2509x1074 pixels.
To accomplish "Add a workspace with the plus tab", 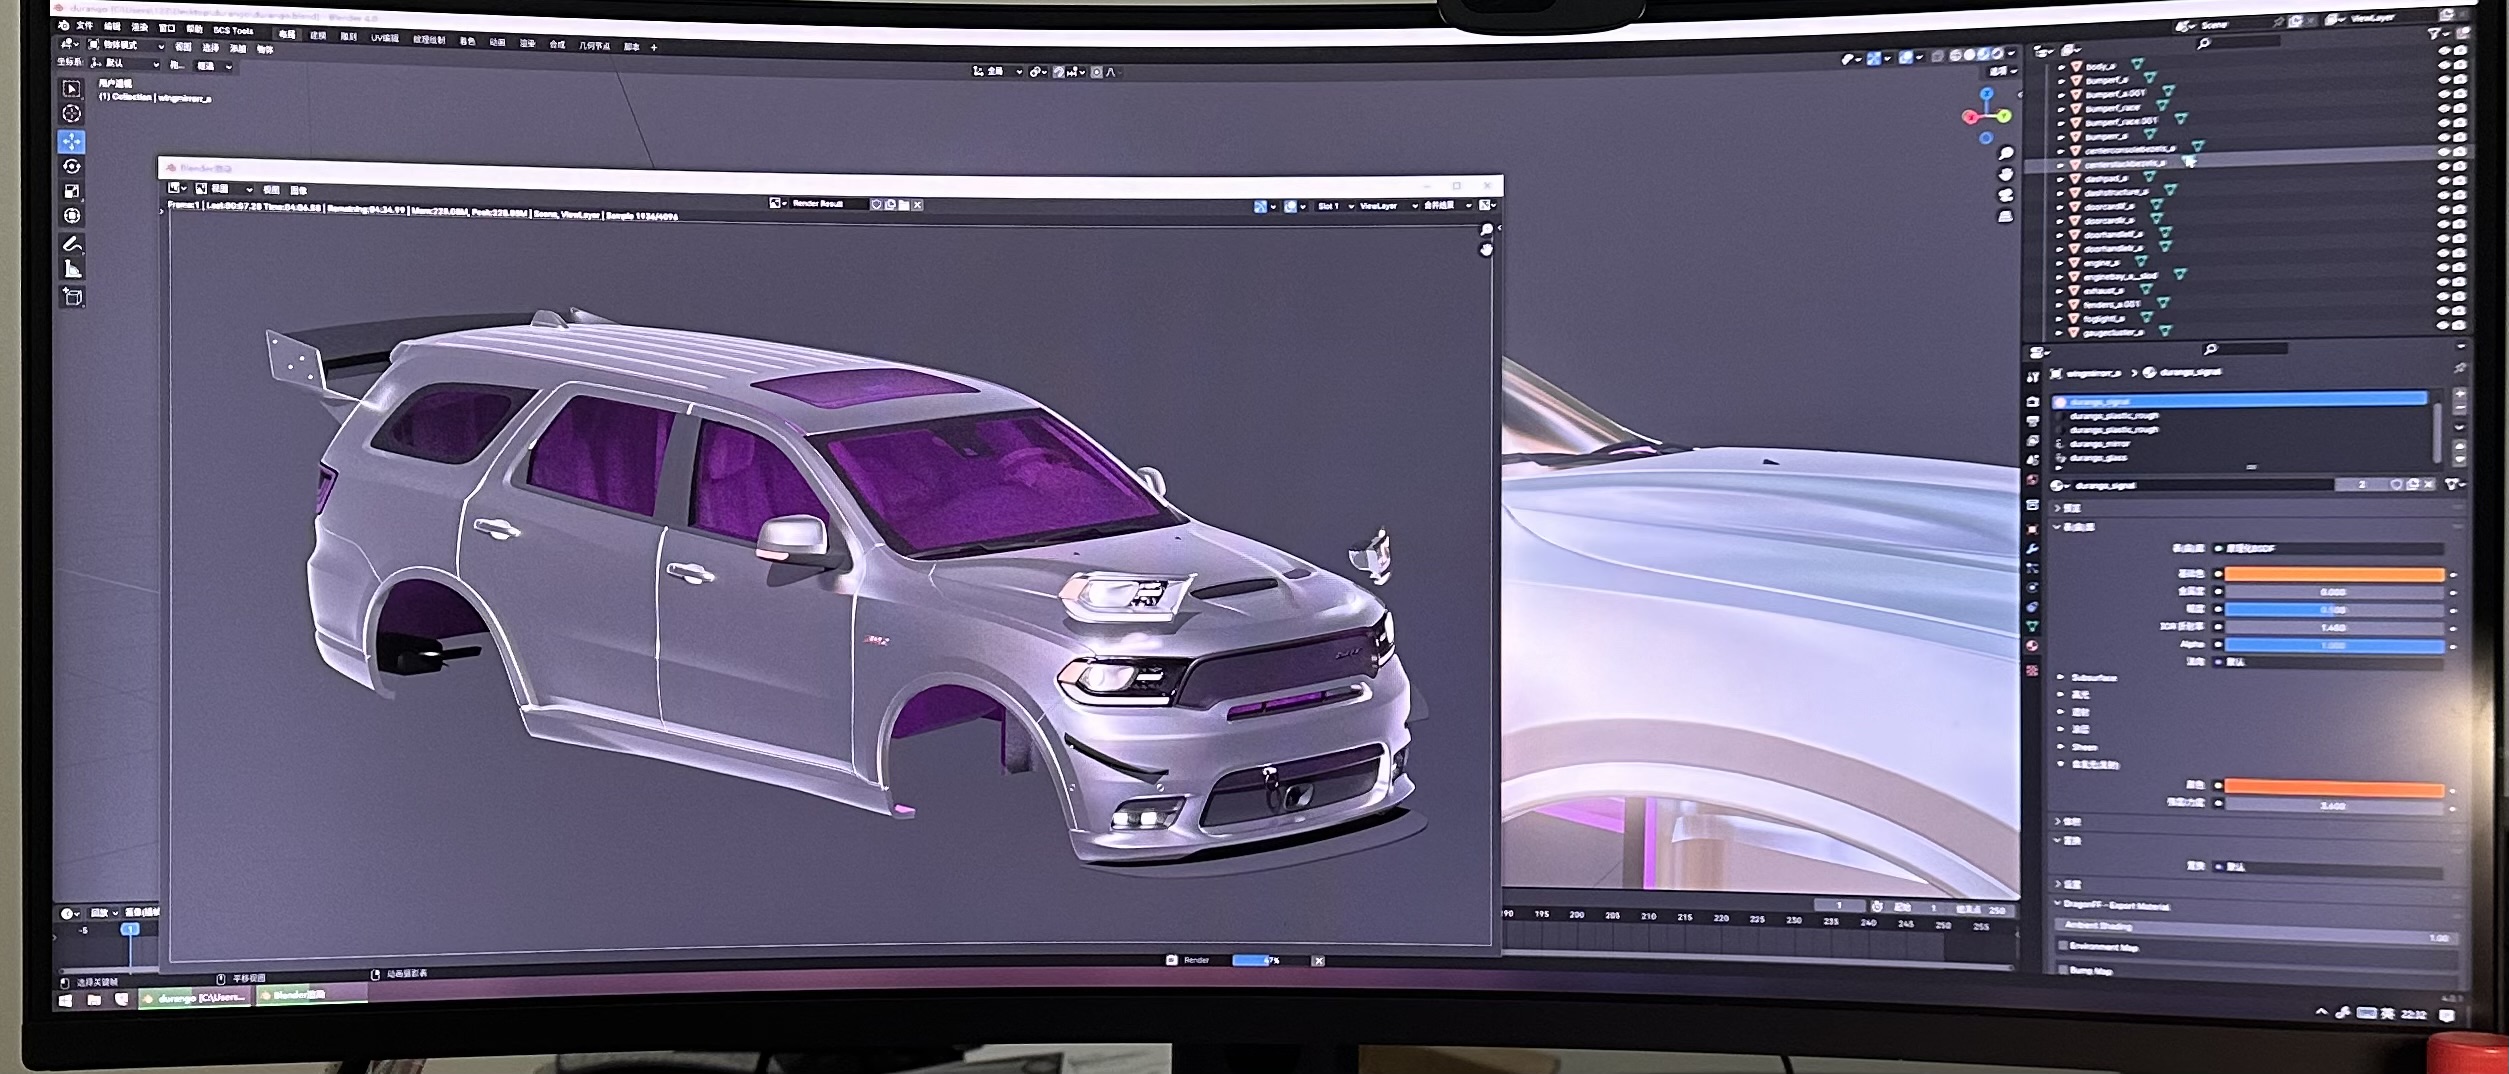I will tap(654, 47).
